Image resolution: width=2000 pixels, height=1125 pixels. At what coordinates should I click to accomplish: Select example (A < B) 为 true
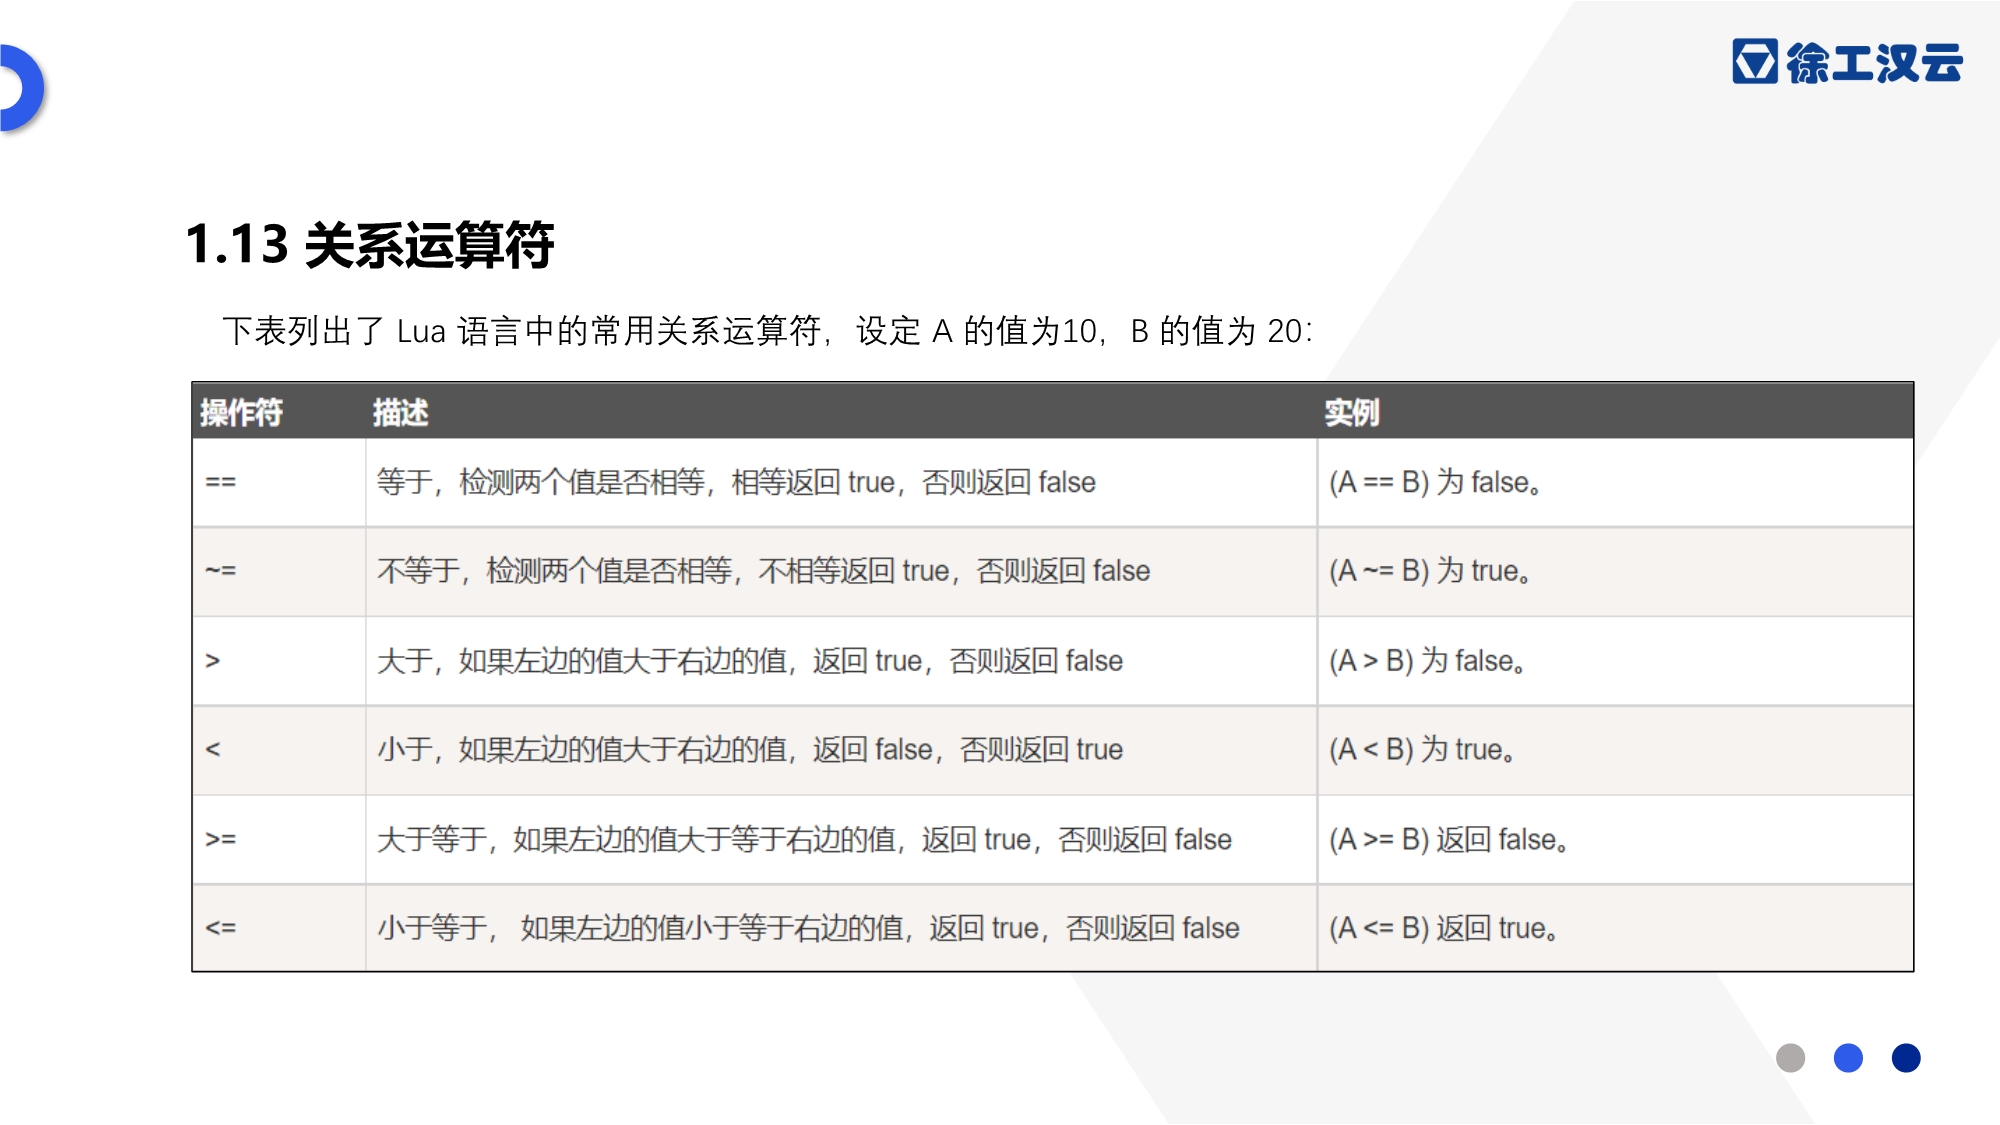(x=1422, y=749)
